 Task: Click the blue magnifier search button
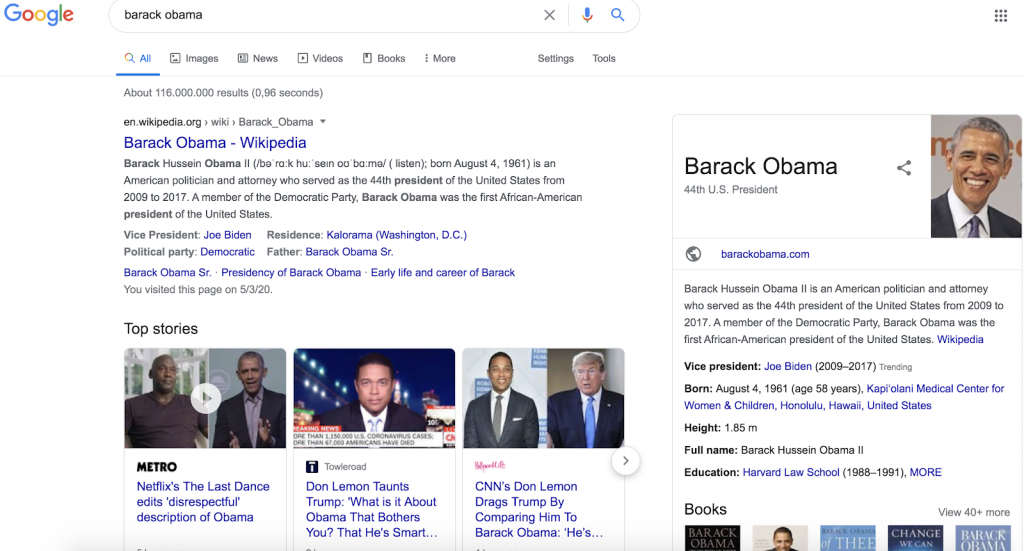pyautogui.click(x=617, y=14)
